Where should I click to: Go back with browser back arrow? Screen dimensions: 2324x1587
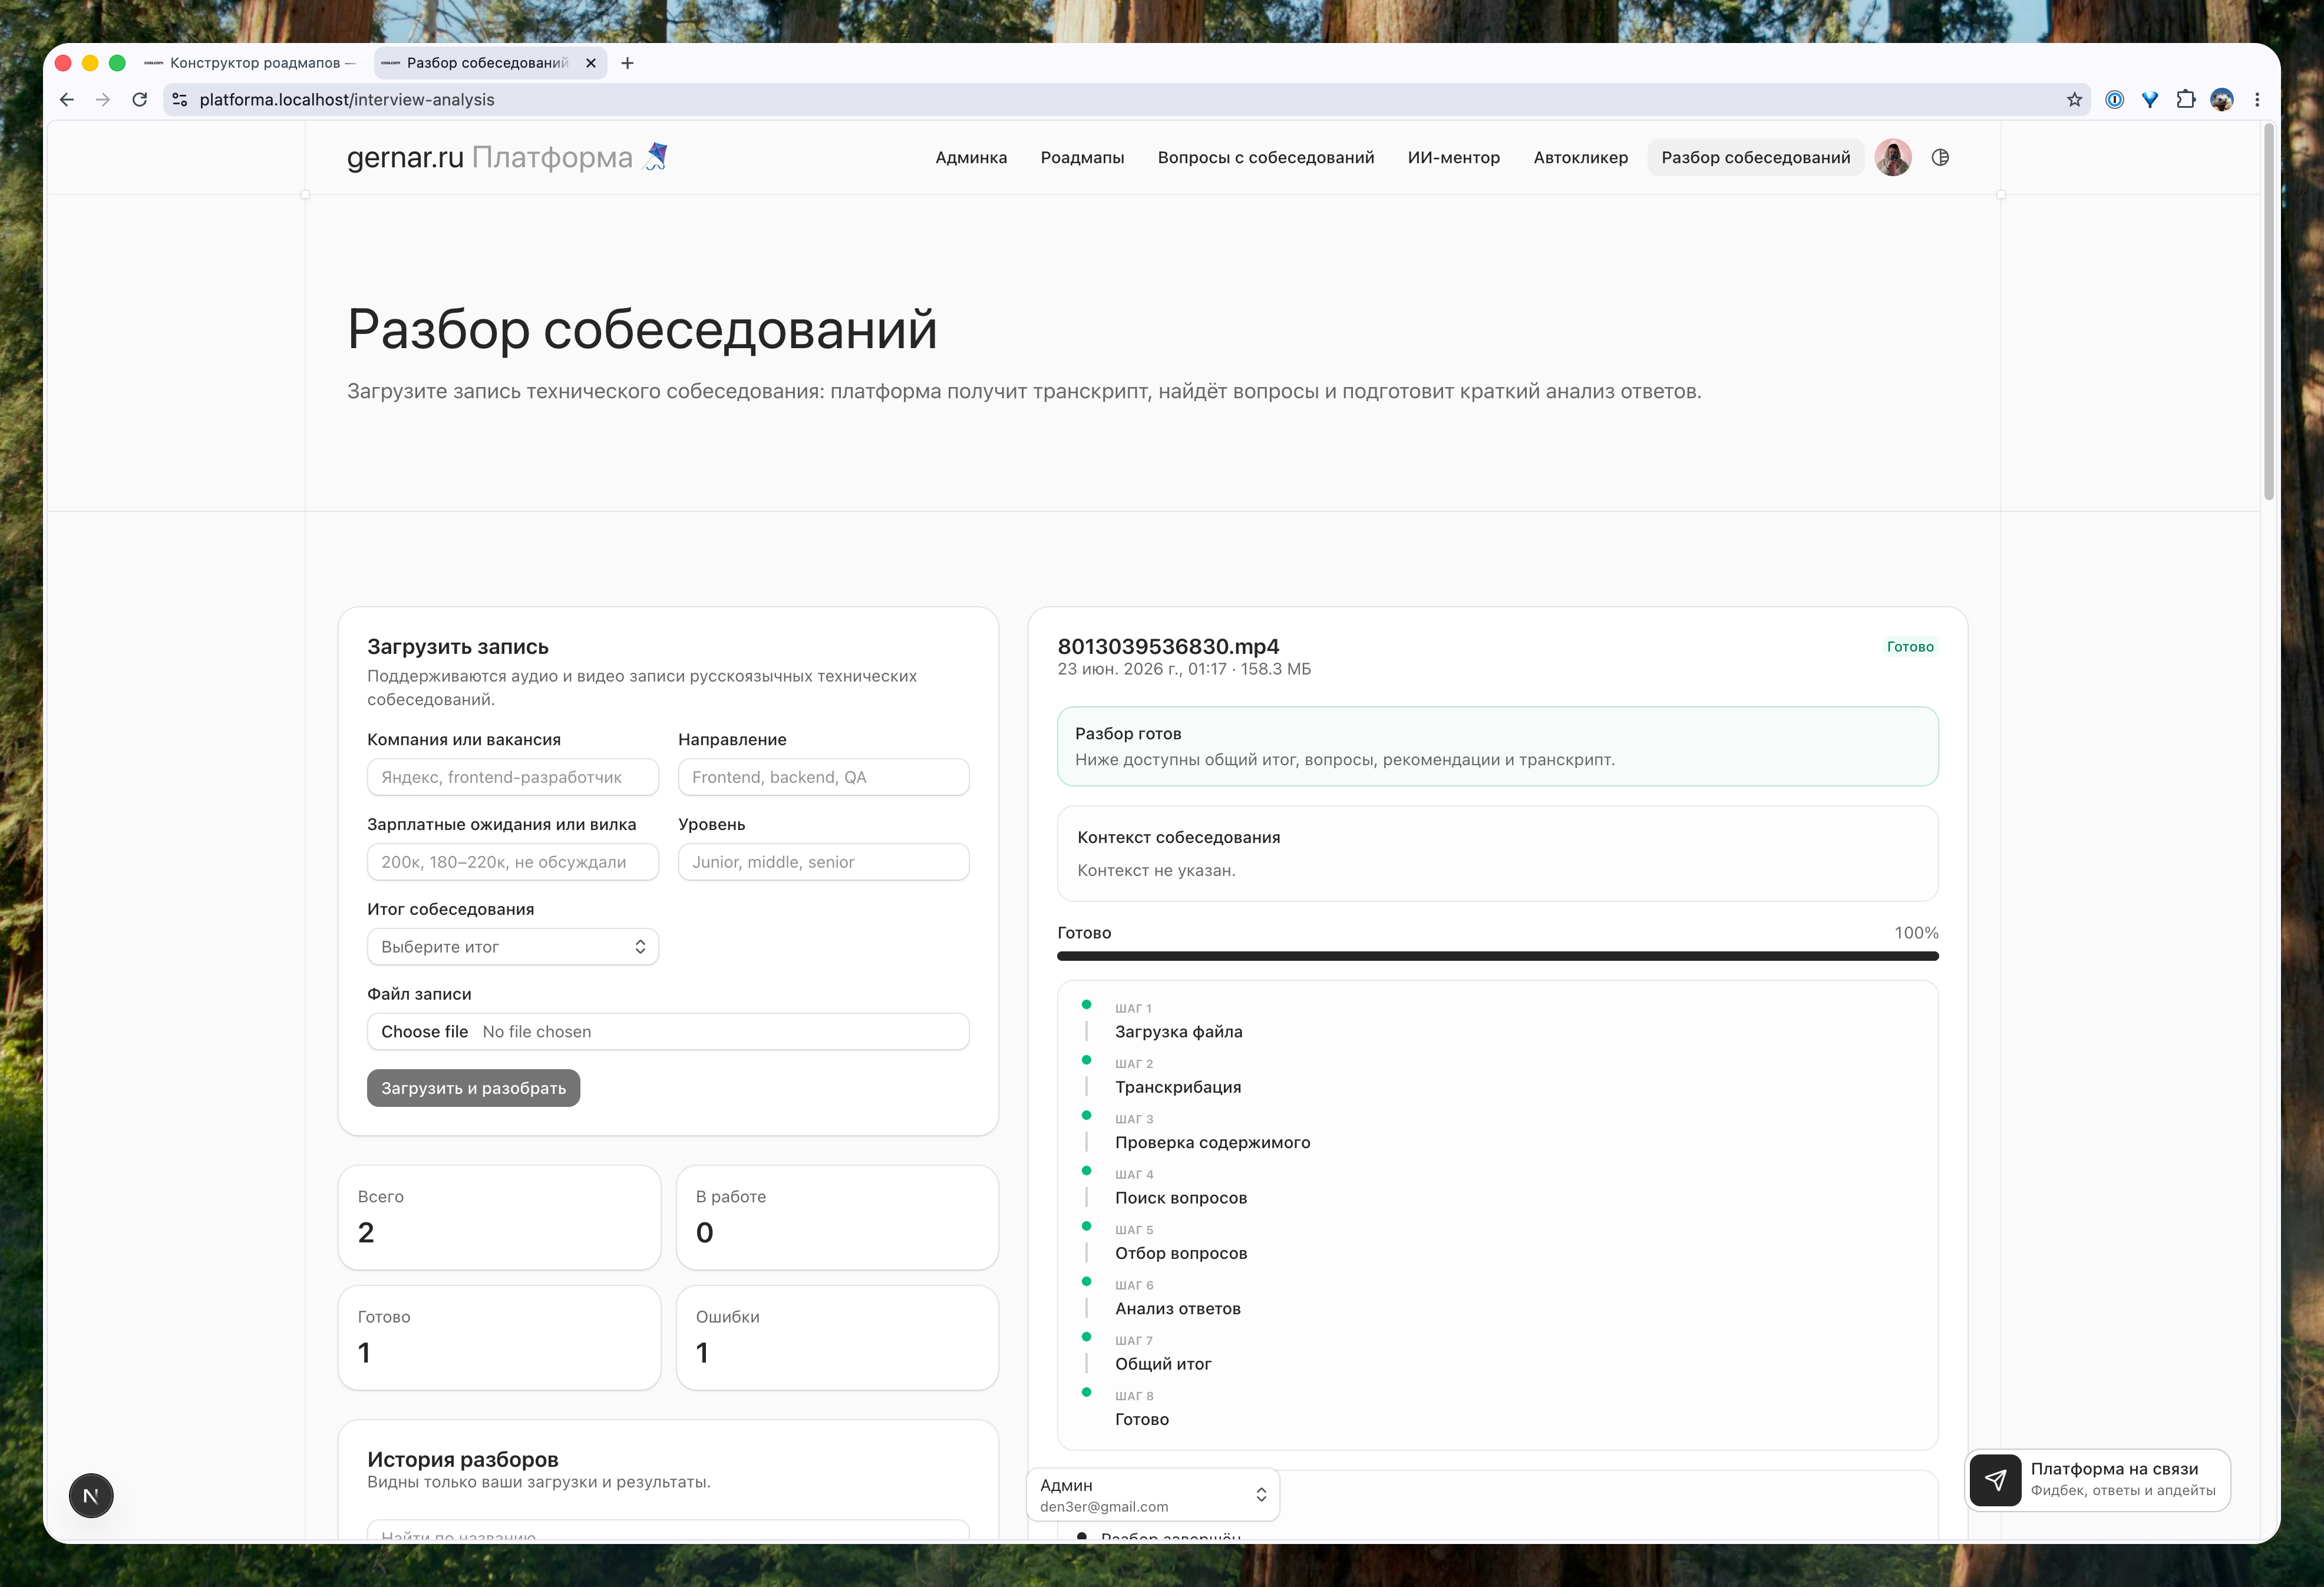[x=67, y=100]
